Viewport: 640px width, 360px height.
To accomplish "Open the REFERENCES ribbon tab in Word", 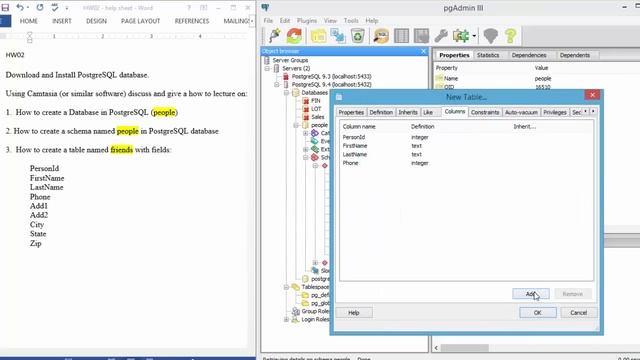I will [x=192, y=21].
